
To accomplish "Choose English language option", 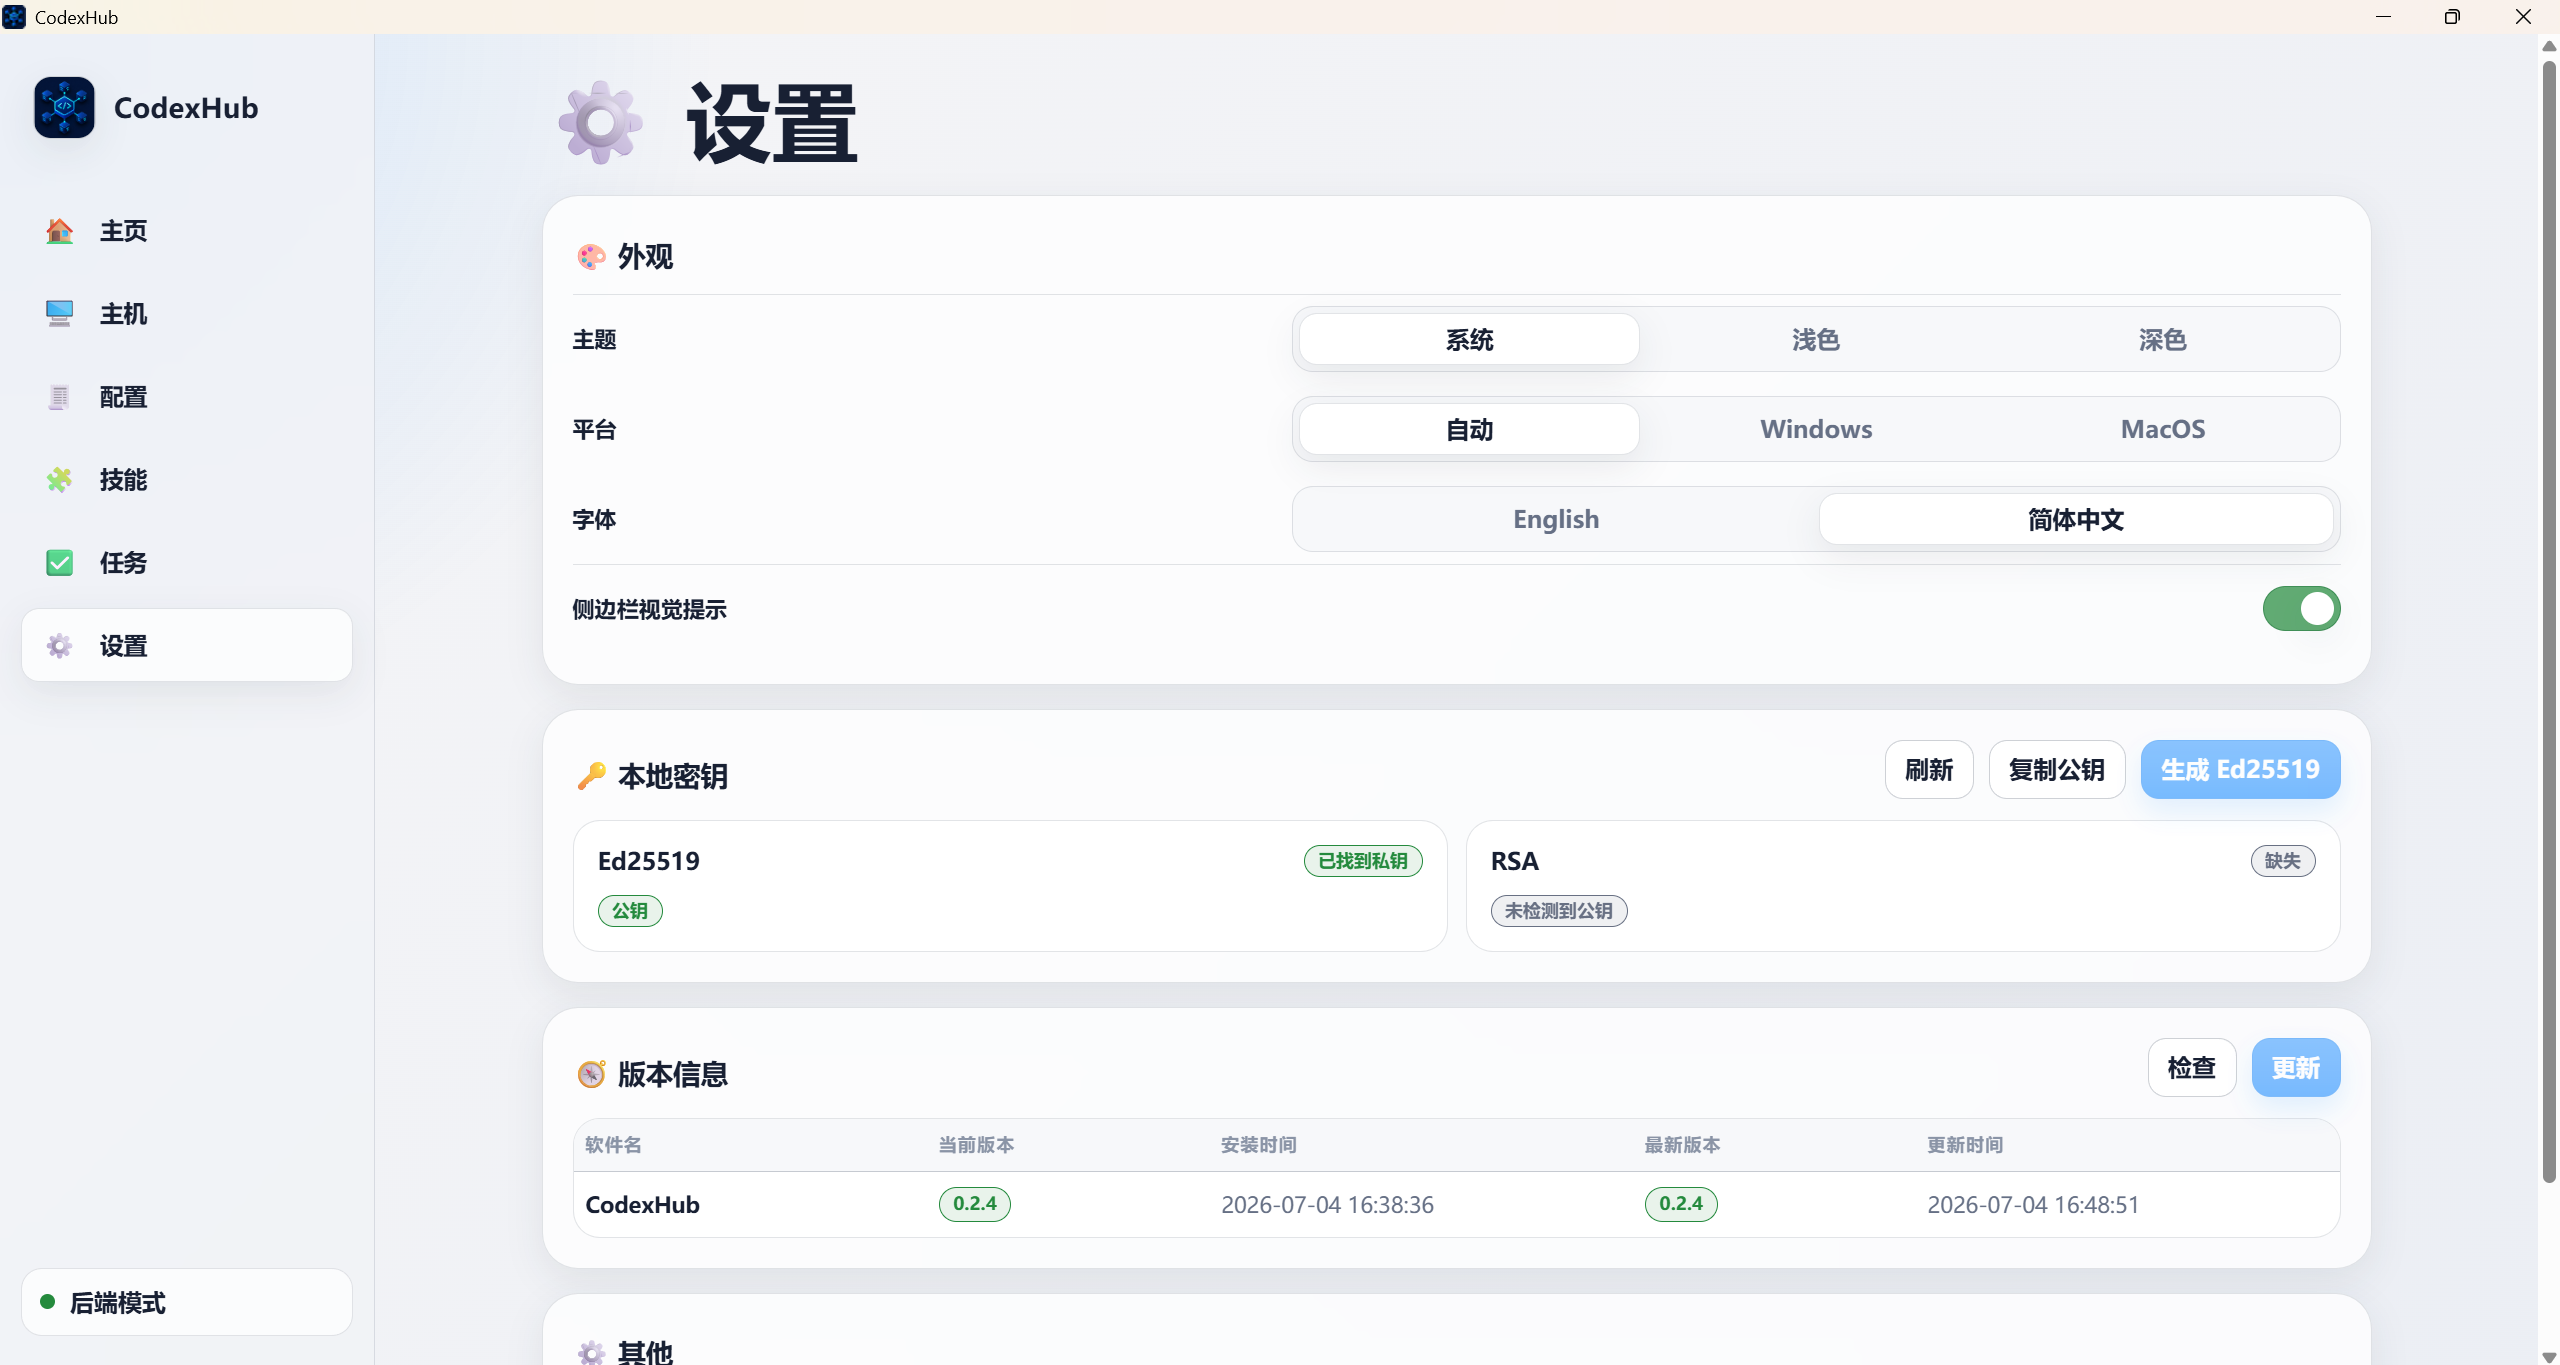I will [1556, 520].
